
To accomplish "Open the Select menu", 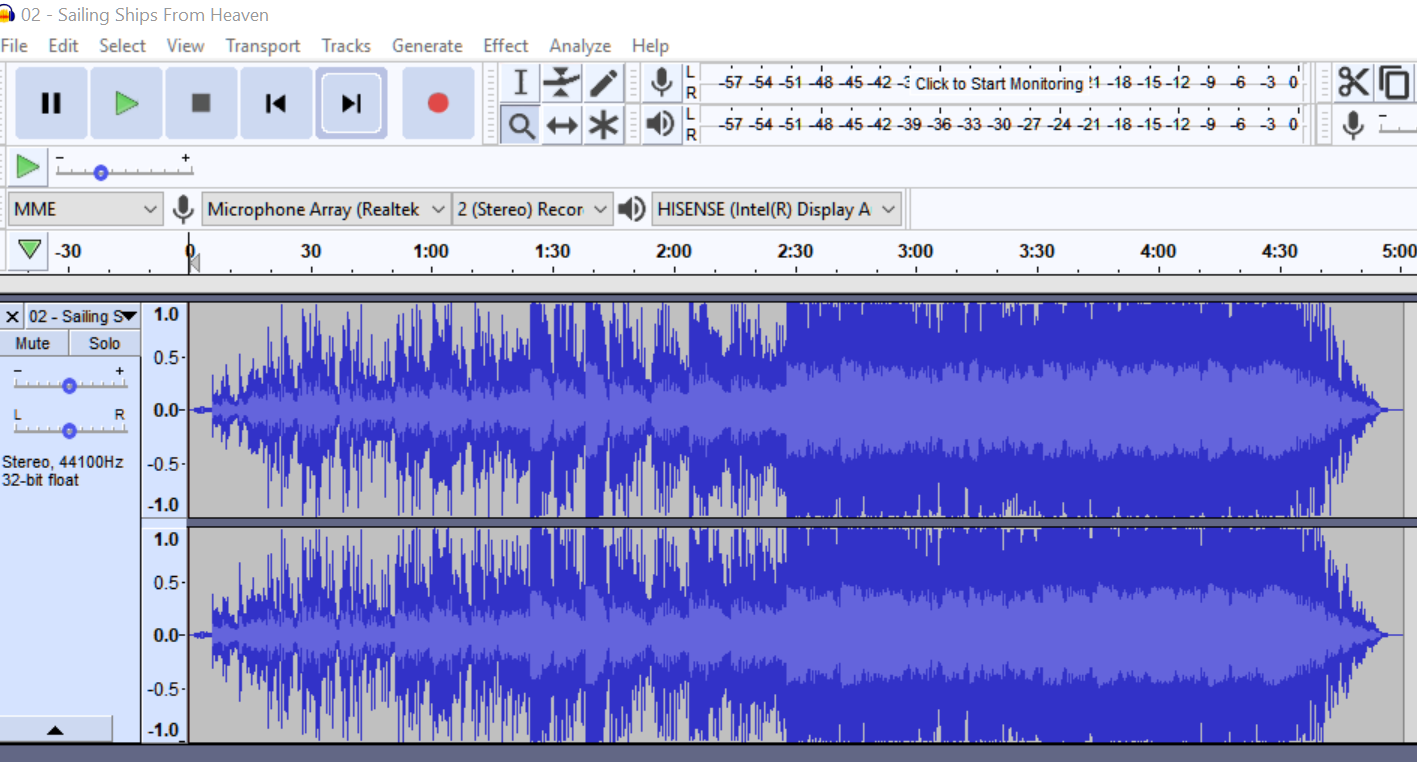I will pos(122,46).
